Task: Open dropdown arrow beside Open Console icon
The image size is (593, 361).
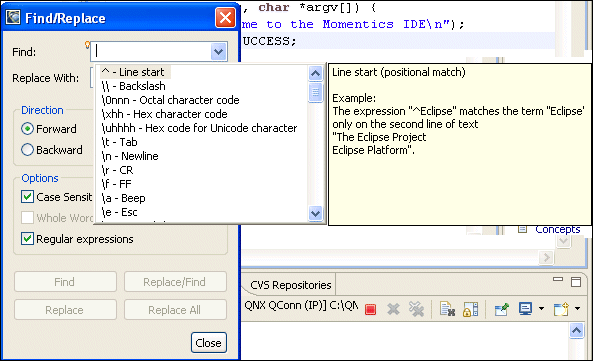Action: point(577,309)
